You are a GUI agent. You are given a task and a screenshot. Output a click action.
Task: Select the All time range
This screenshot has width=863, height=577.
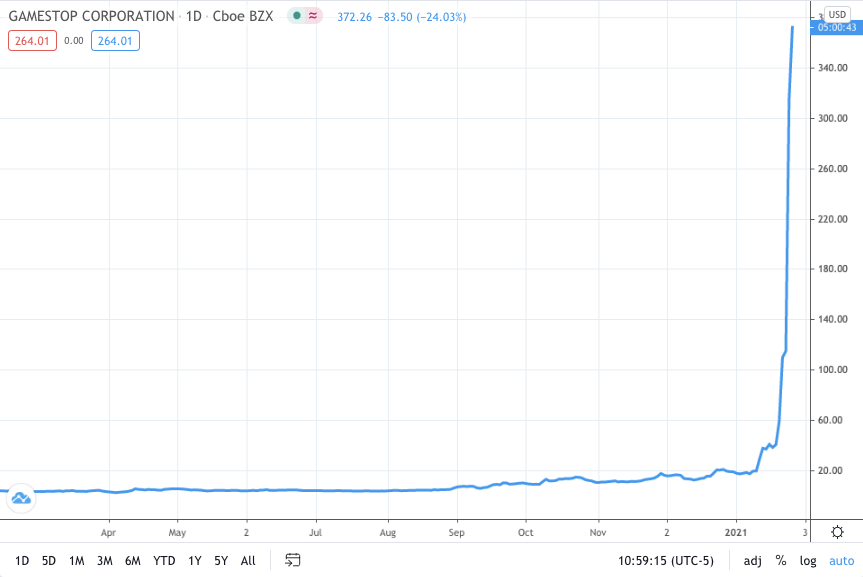[x=248, y=561]
